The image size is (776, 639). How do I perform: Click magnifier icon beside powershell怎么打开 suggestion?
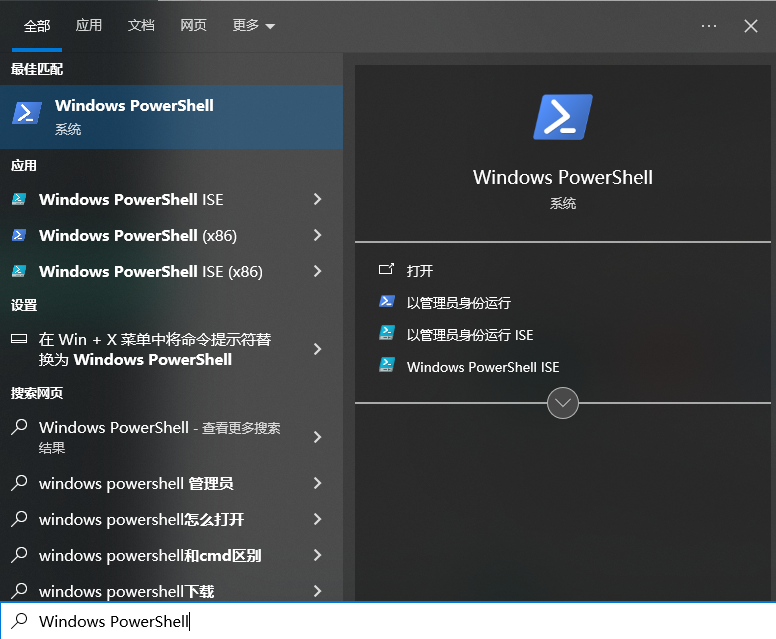pyautogui.click(x=19, y=519)
